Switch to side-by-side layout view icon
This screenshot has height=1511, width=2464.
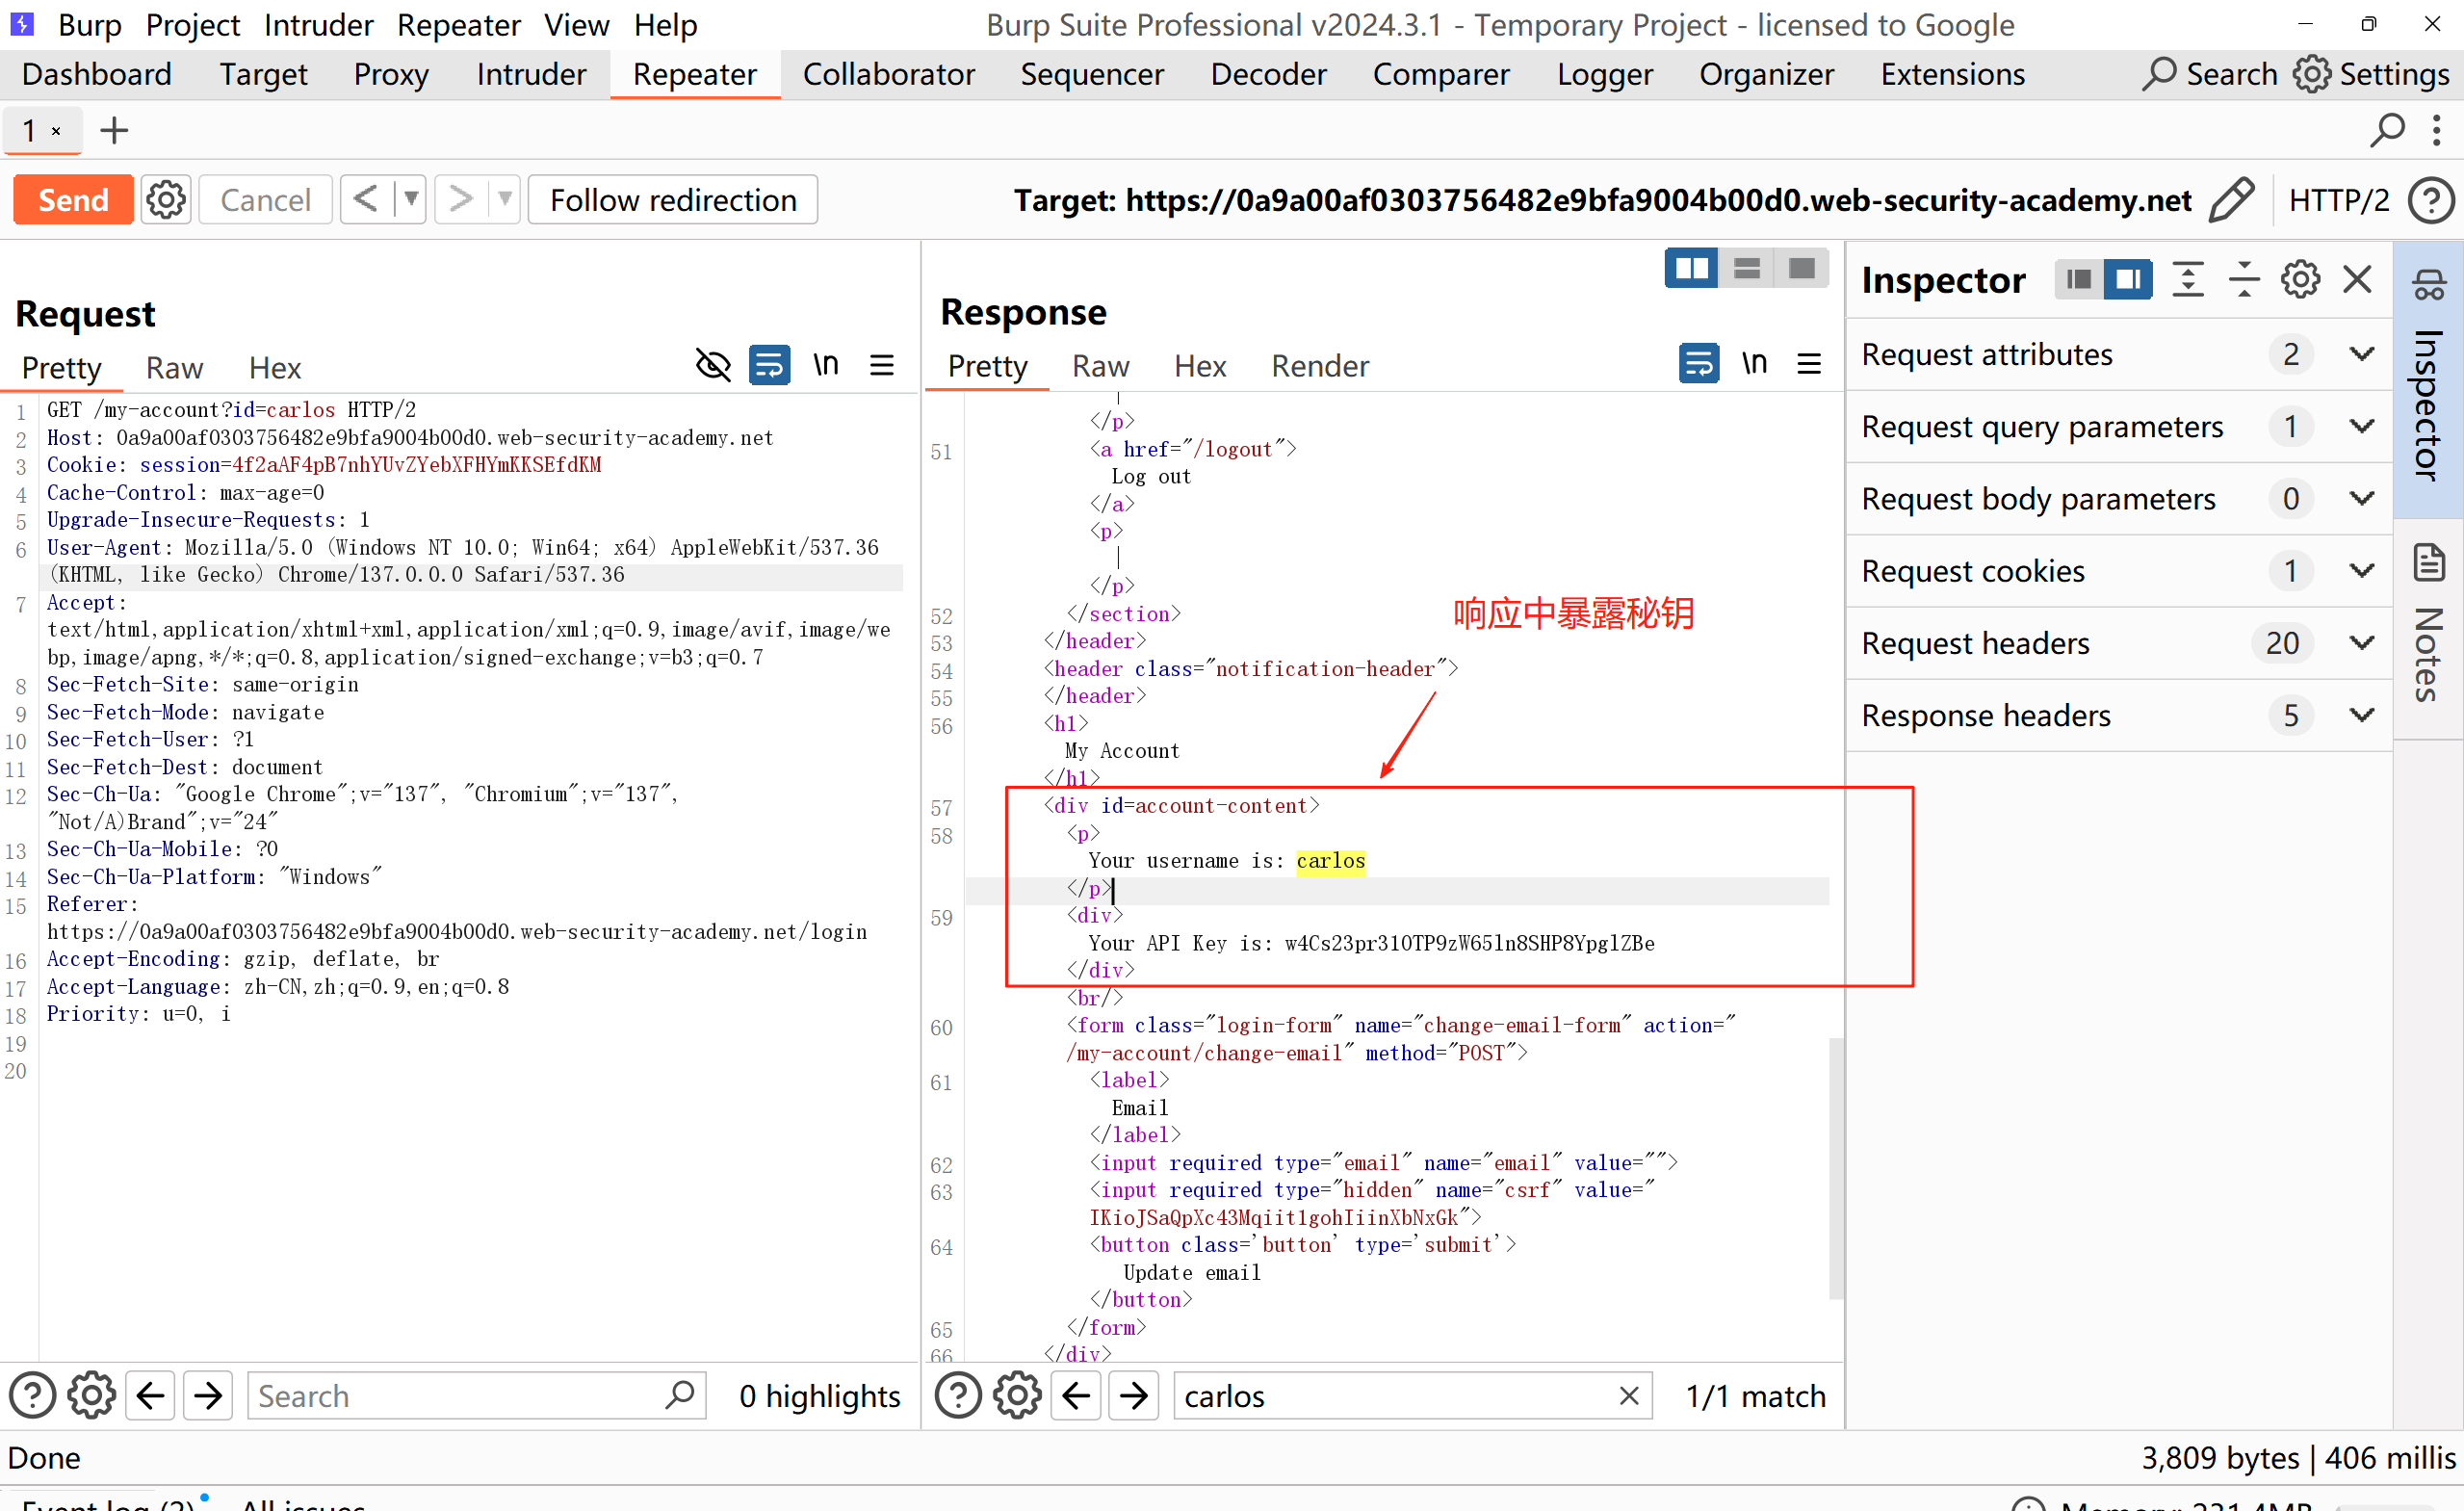[1691, 268]
